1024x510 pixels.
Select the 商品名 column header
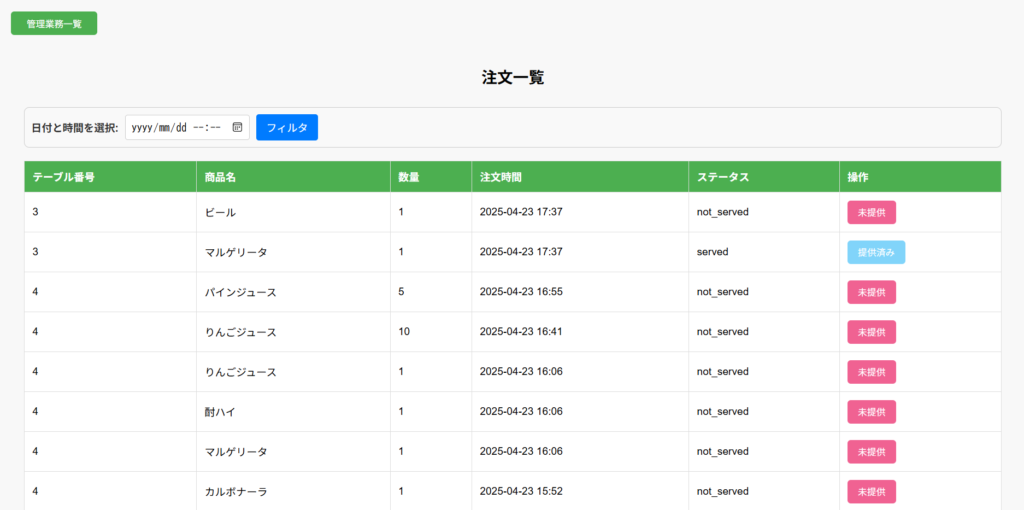pyautogui.click(x=219, y=177)
